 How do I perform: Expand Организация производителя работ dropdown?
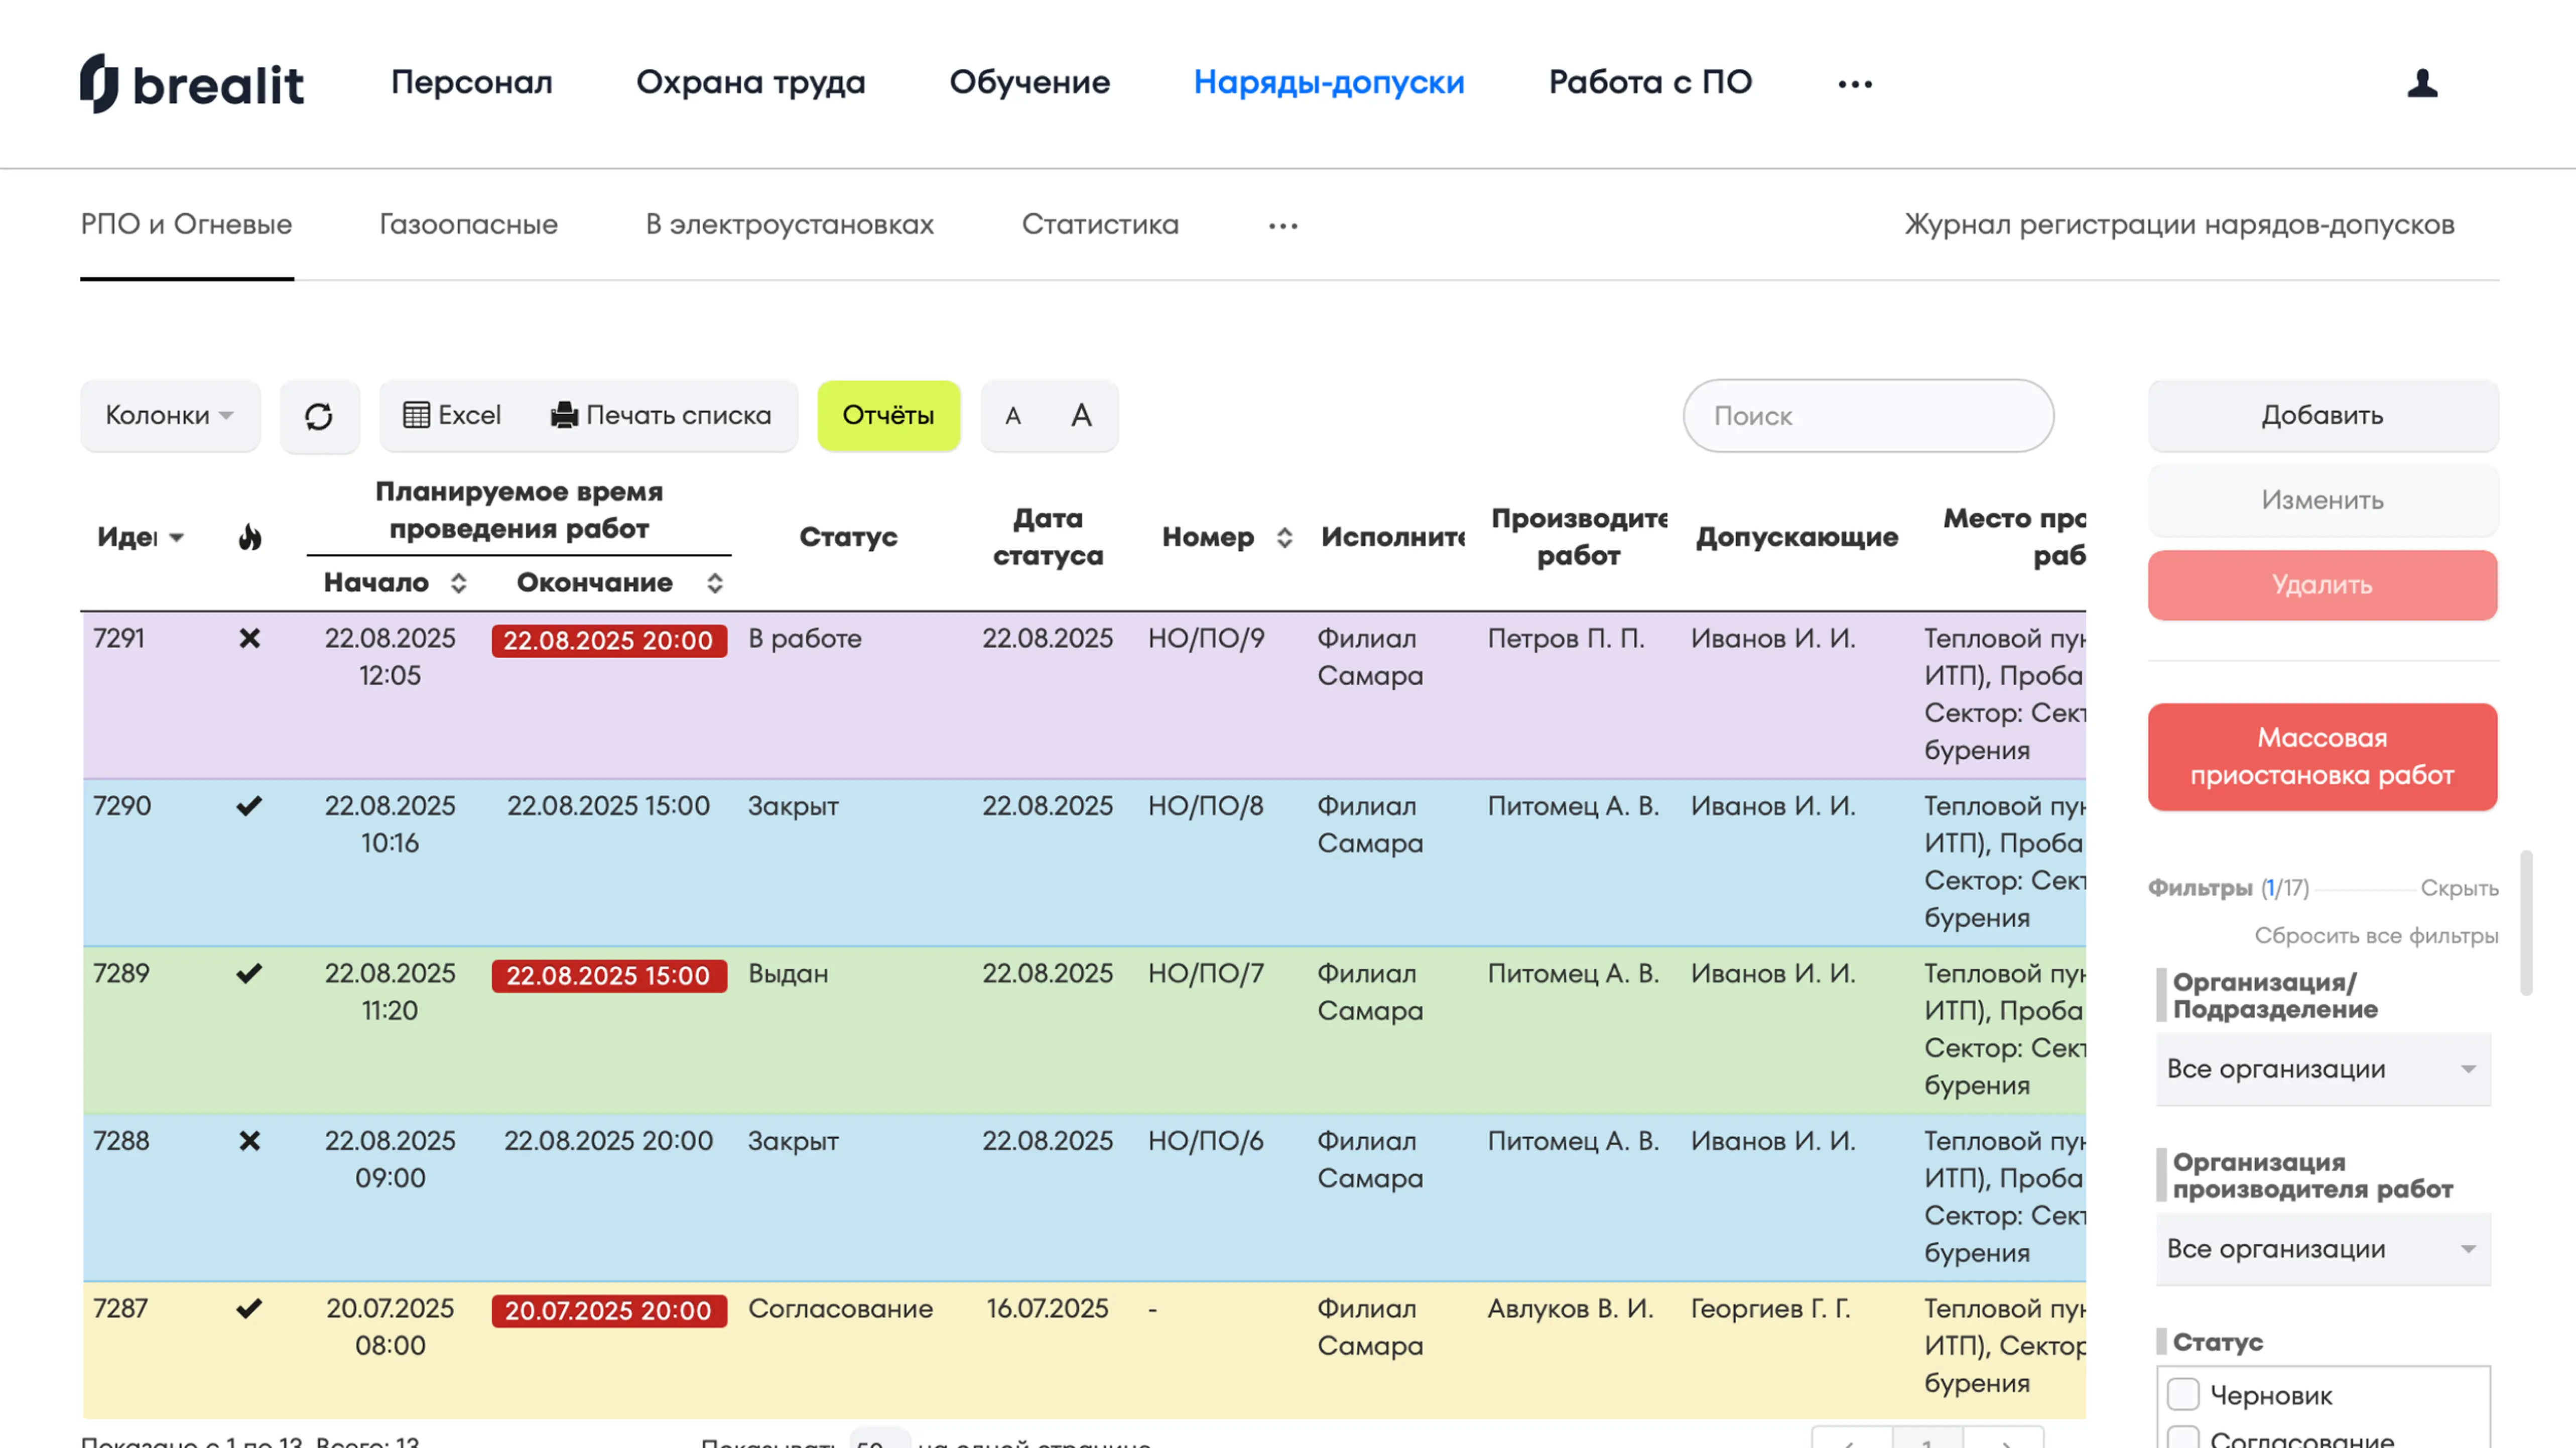(x=2322, y=1249)
